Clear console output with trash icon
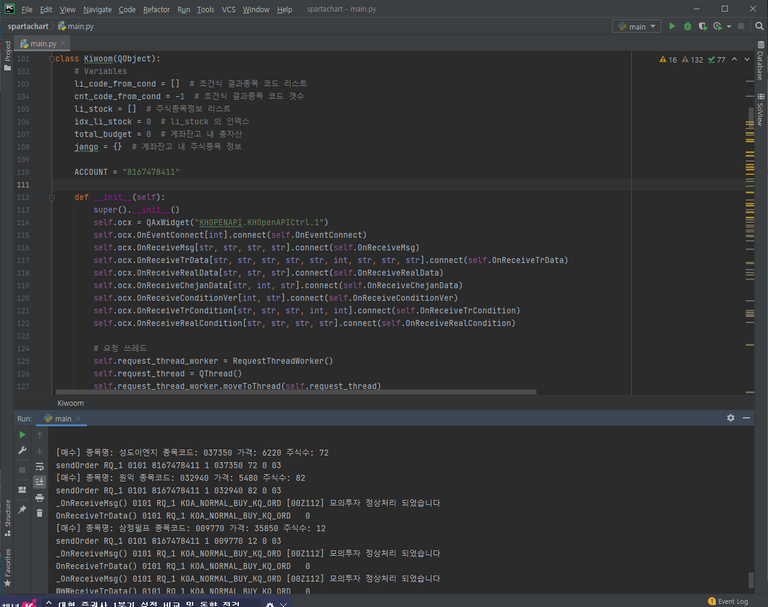 click(40, 513)
